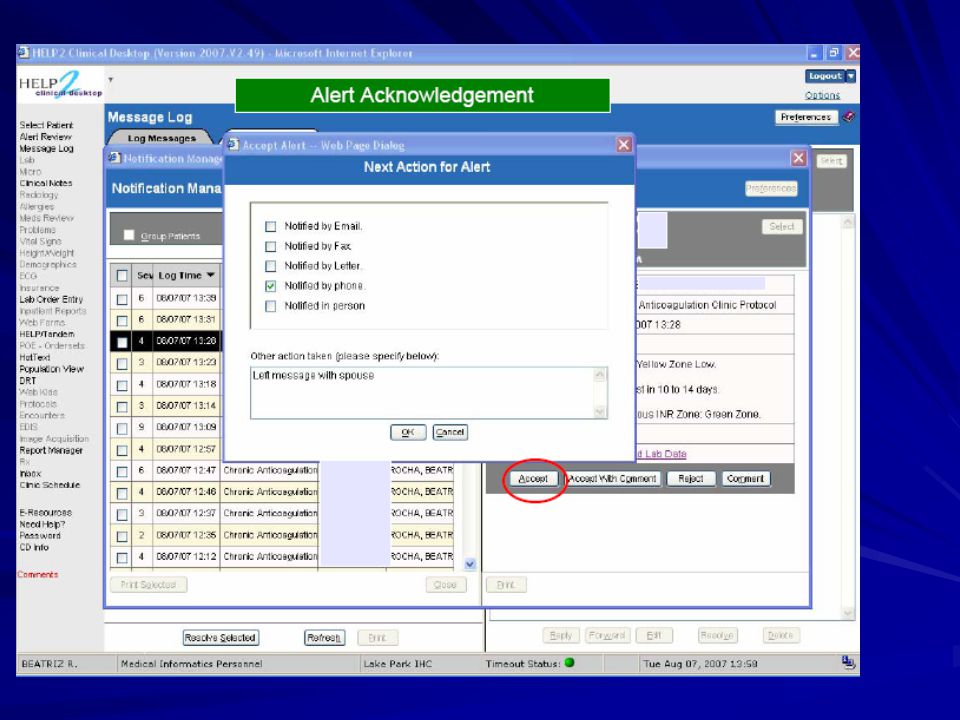Screen dimensions: 960x720
Task: Open Inbox in sidebar
Action: click(30, 473)
